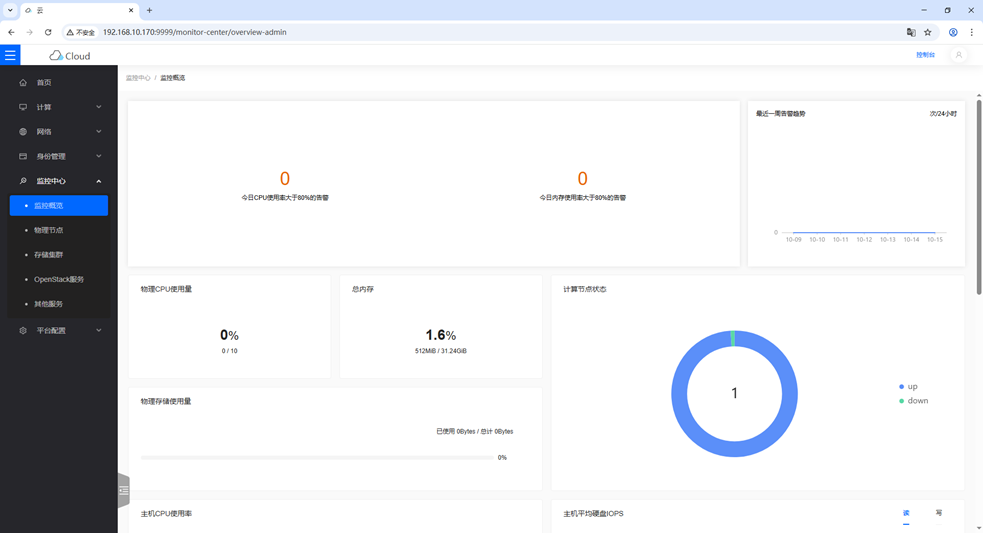The height and width of the screenshot is (533, 983).
Task: Collapse the 监控中心 menu chevron
Action: [x=98, y=181]
